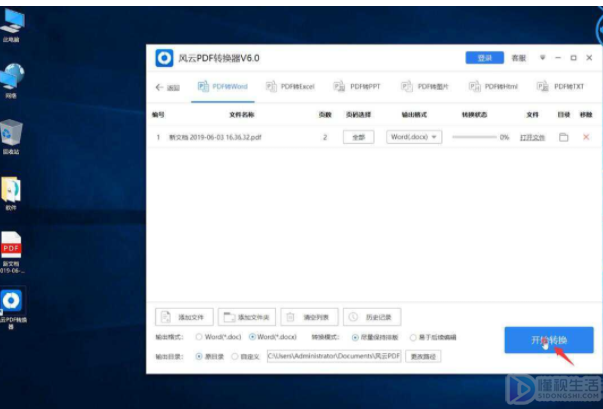The height and width of the screenshot is (409, 603).
Task: Open the Recycle Bin desktop icon
Action: (x=12, y=136)
